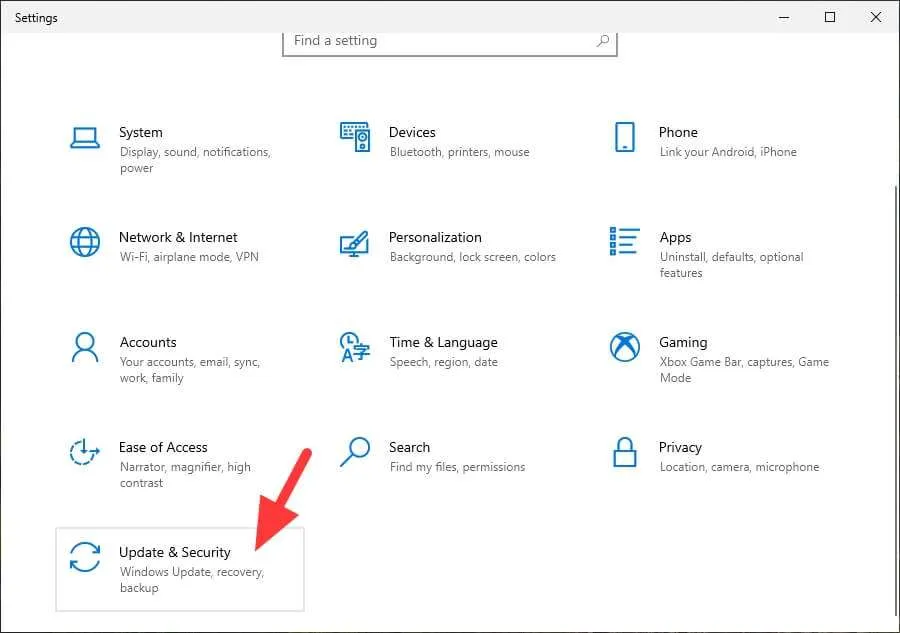Open the Apps title

(x=675, y=238)
